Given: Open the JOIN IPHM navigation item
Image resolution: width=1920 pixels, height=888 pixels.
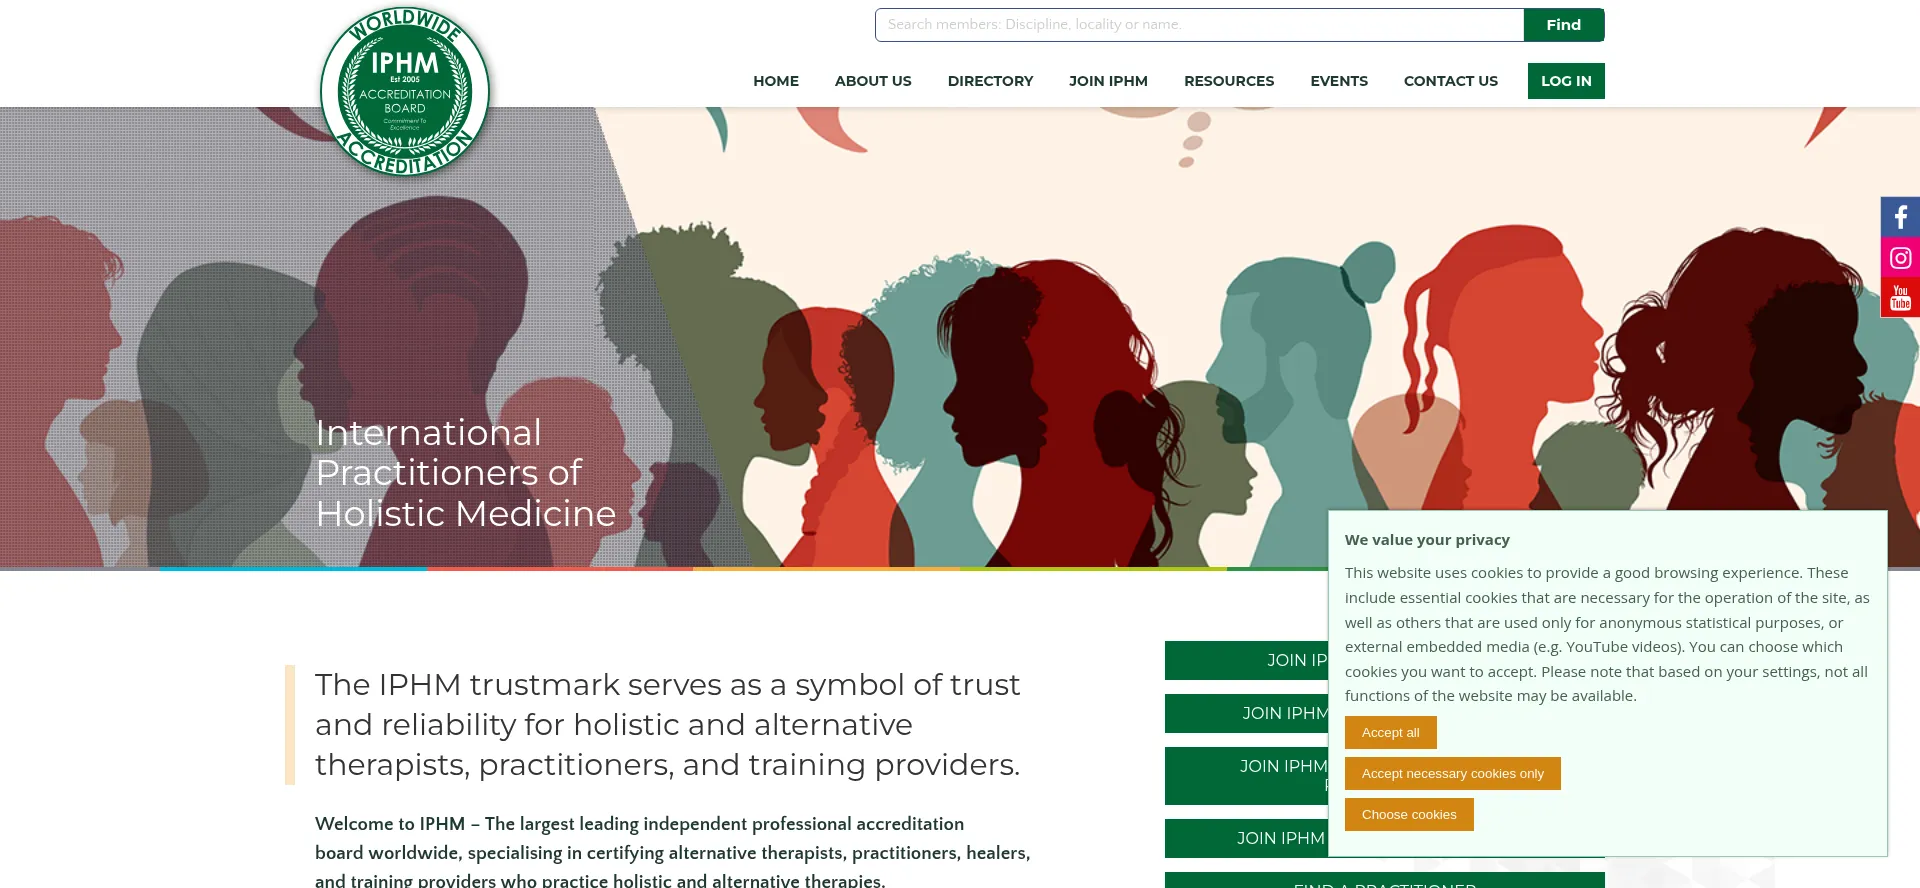Looking at the screenshot, I should [x=1108, y=81].
